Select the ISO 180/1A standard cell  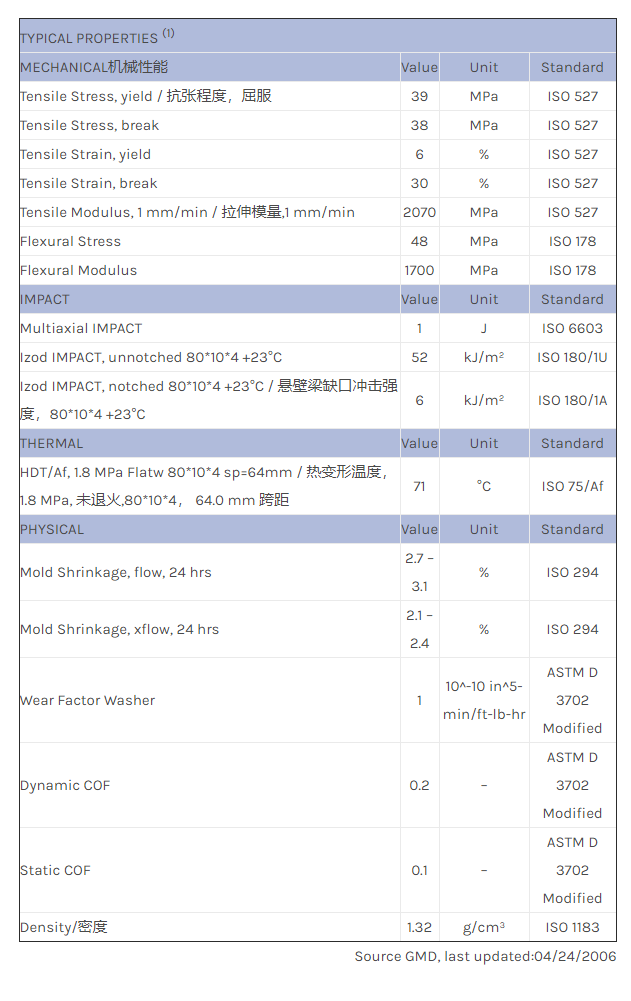click(x=572, y=400)
